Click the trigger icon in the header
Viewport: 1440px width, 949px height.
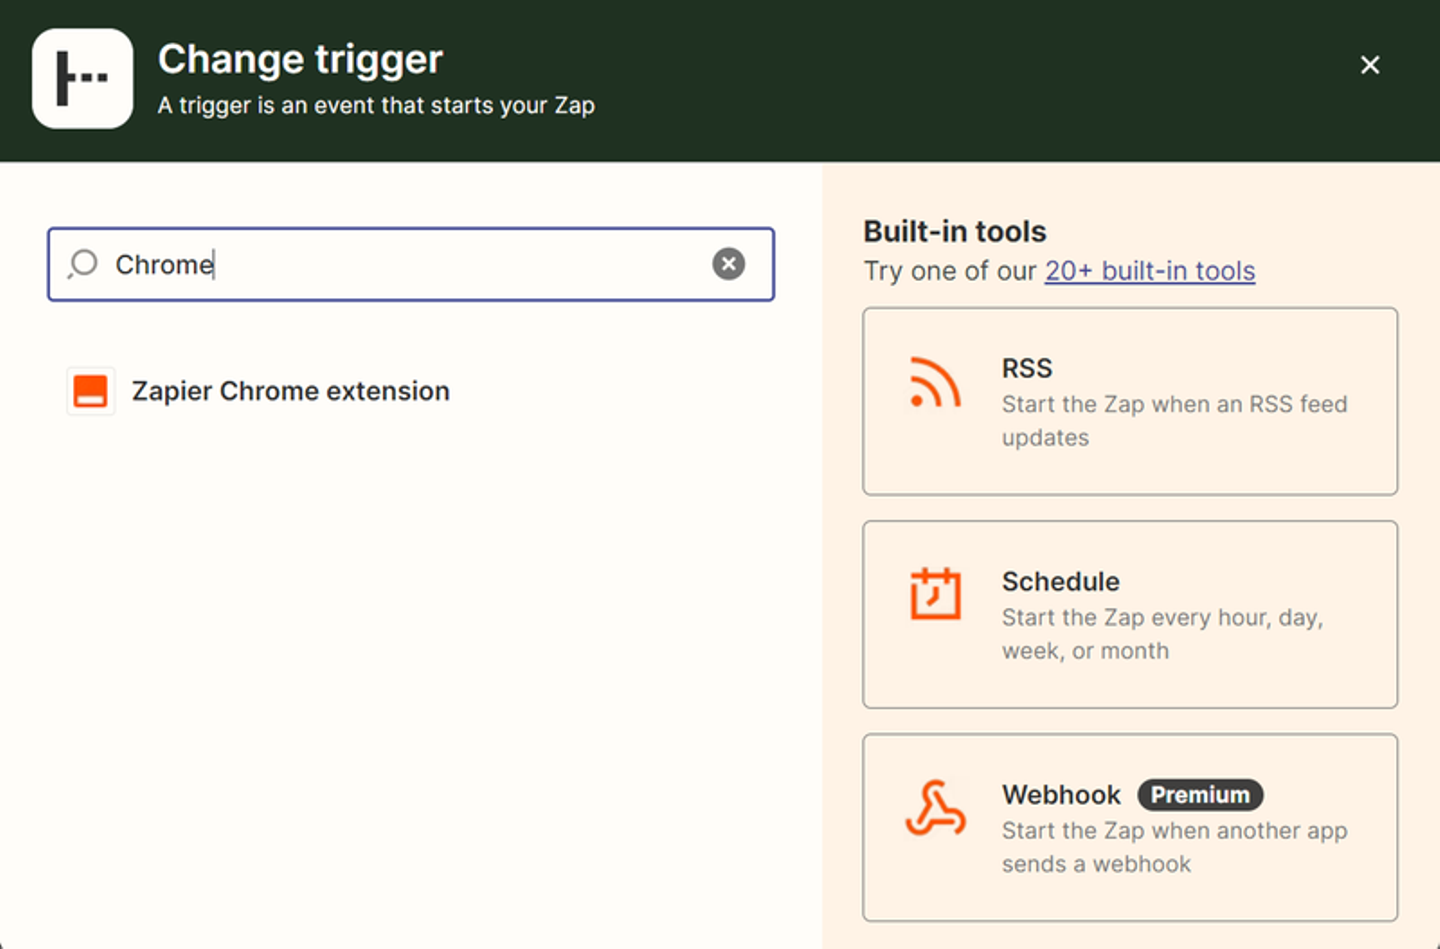click(82, 78)
